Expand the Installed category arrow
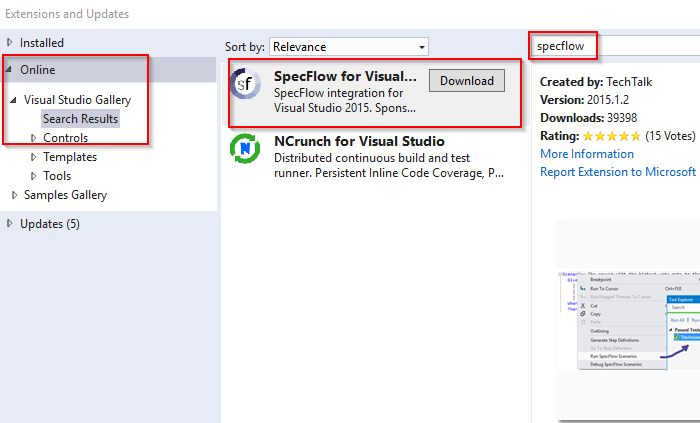700x423 pixels. pyautogui.click(x=9, y=42)
